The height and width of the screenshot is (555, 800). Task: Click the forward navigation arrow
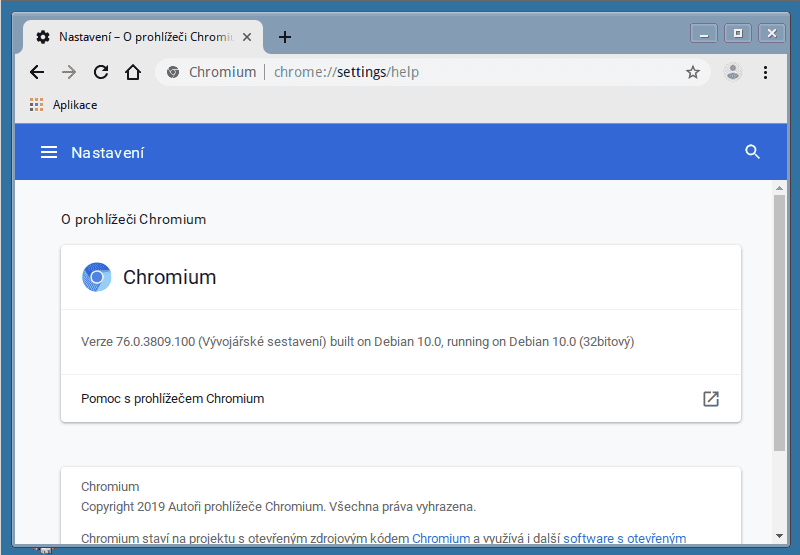[x=69, y=72]
